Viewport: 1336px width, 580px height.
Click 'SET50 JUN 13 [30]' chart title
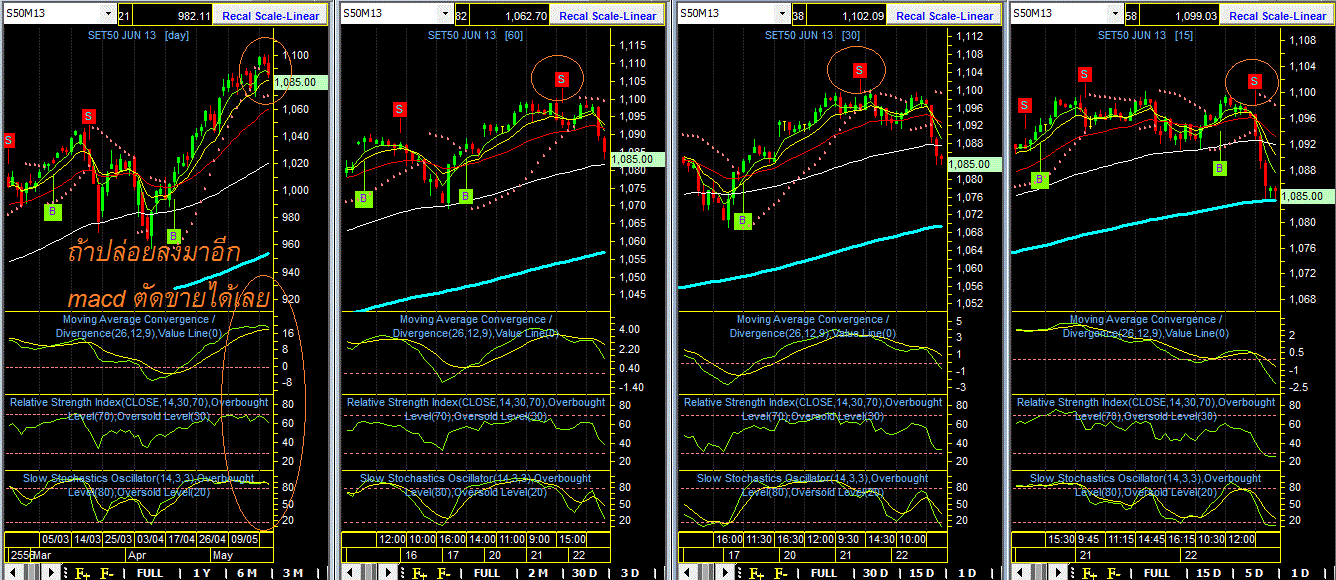coord(813,35)
